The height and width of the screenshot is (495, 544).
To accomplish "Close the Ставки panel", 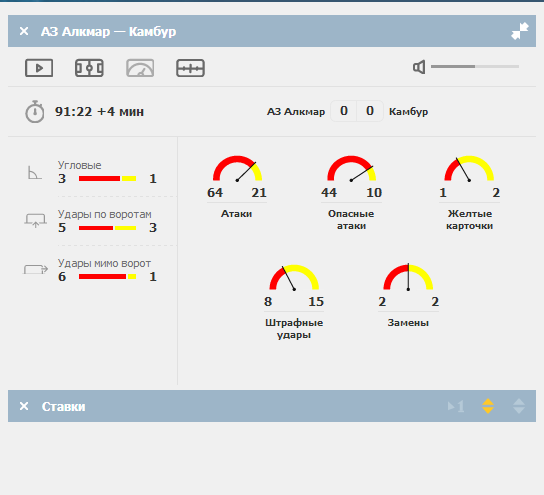I will coord(24,406).
